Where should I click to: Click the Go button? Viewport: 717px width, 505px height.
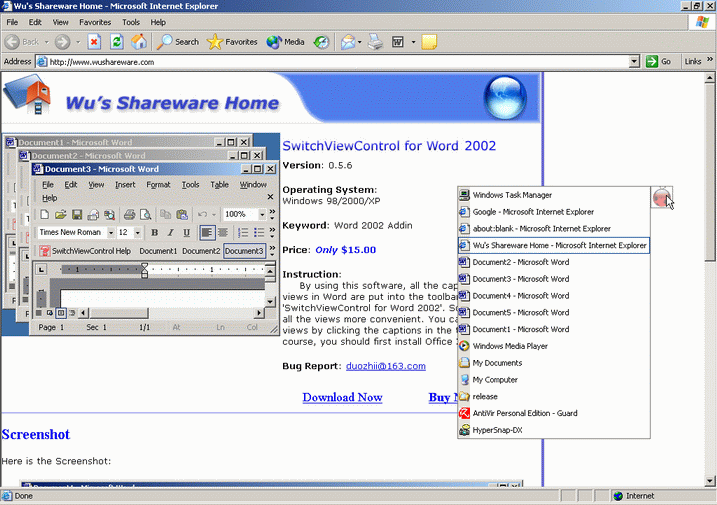tap(659, 61)
